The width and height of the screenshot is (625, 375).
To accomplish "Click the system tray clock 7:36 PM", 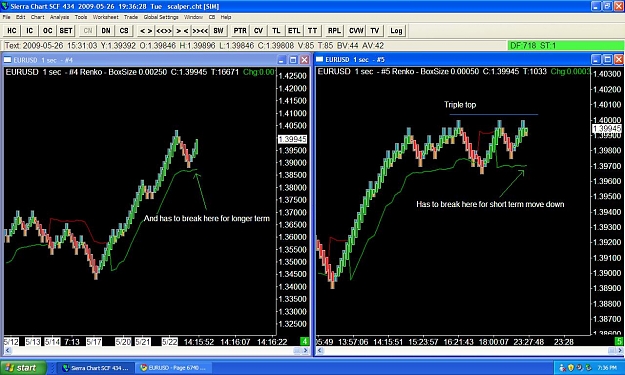I will [x=607, y=368].
